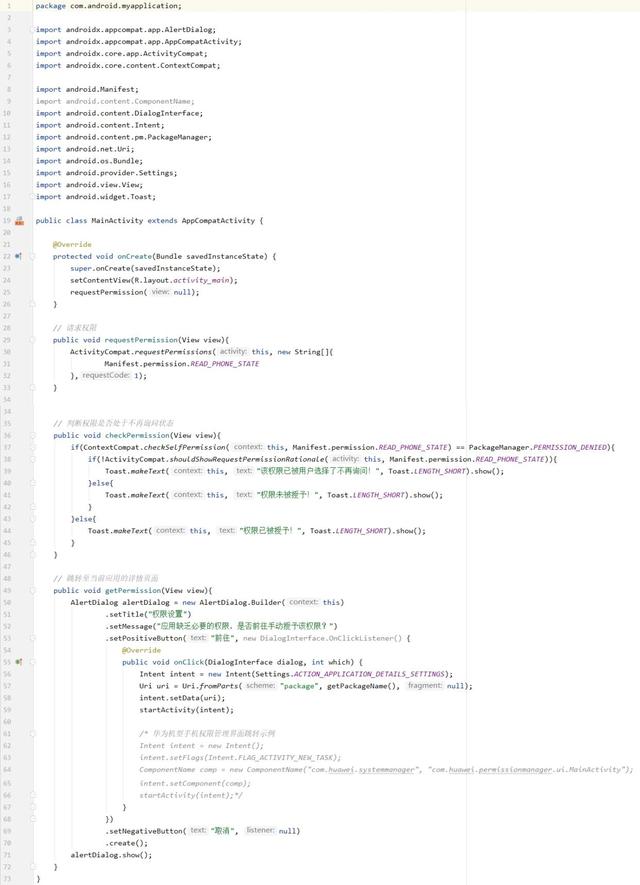Collapse the onCreate method fold marker
The image size is (640, 885).
[32, 256]
